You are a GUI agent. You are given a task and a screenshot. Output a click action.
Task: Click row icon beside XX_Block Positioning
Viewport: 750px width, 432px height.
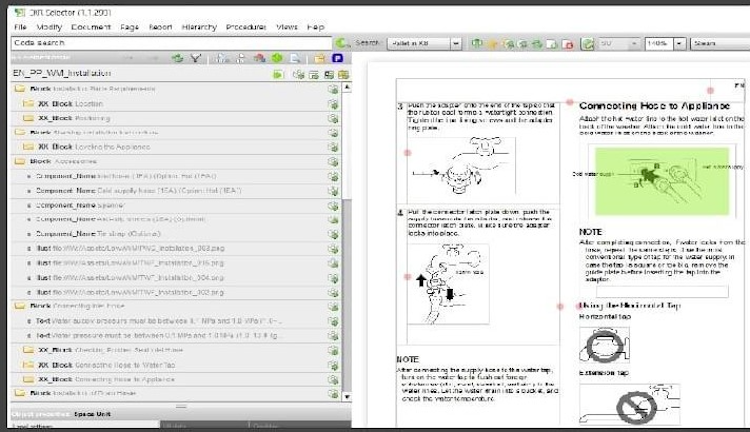[333, 118]
